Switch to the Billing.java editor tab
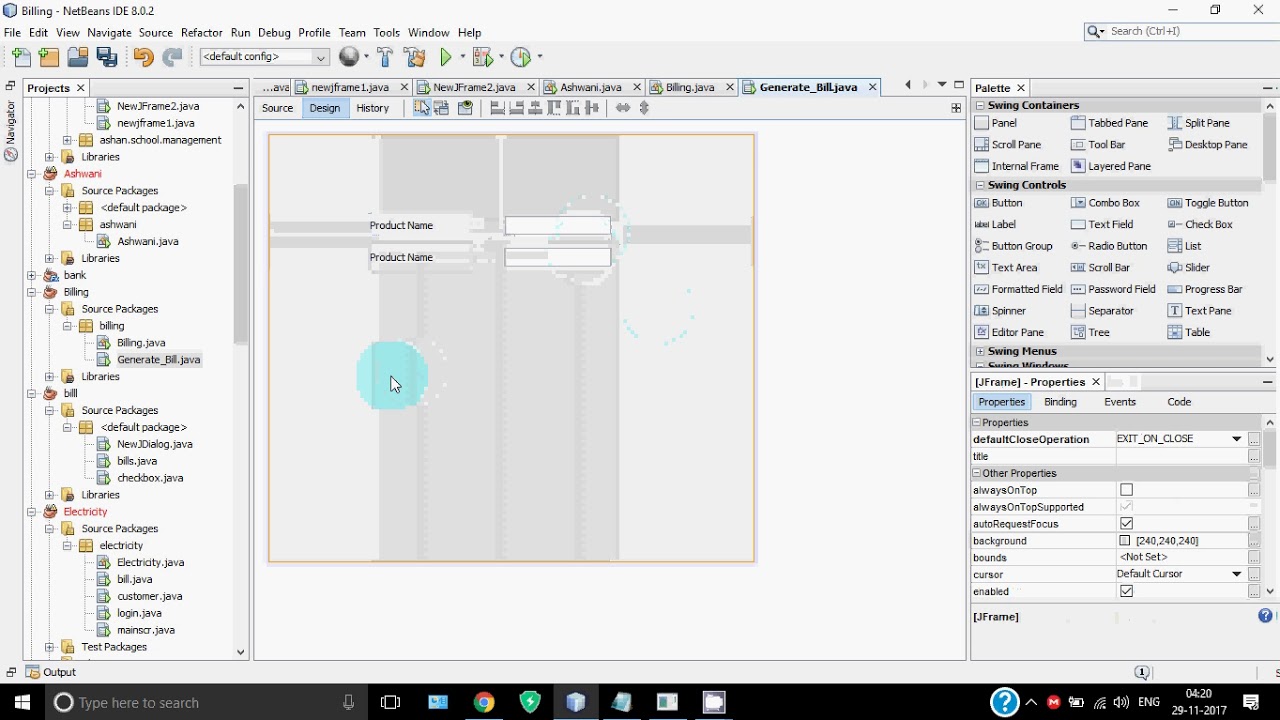 pos(689,87)
